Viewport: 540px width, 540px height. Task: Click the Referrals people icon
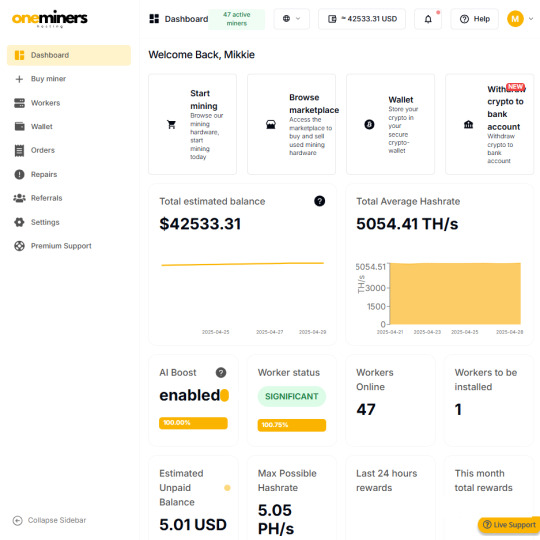[19, 198]
